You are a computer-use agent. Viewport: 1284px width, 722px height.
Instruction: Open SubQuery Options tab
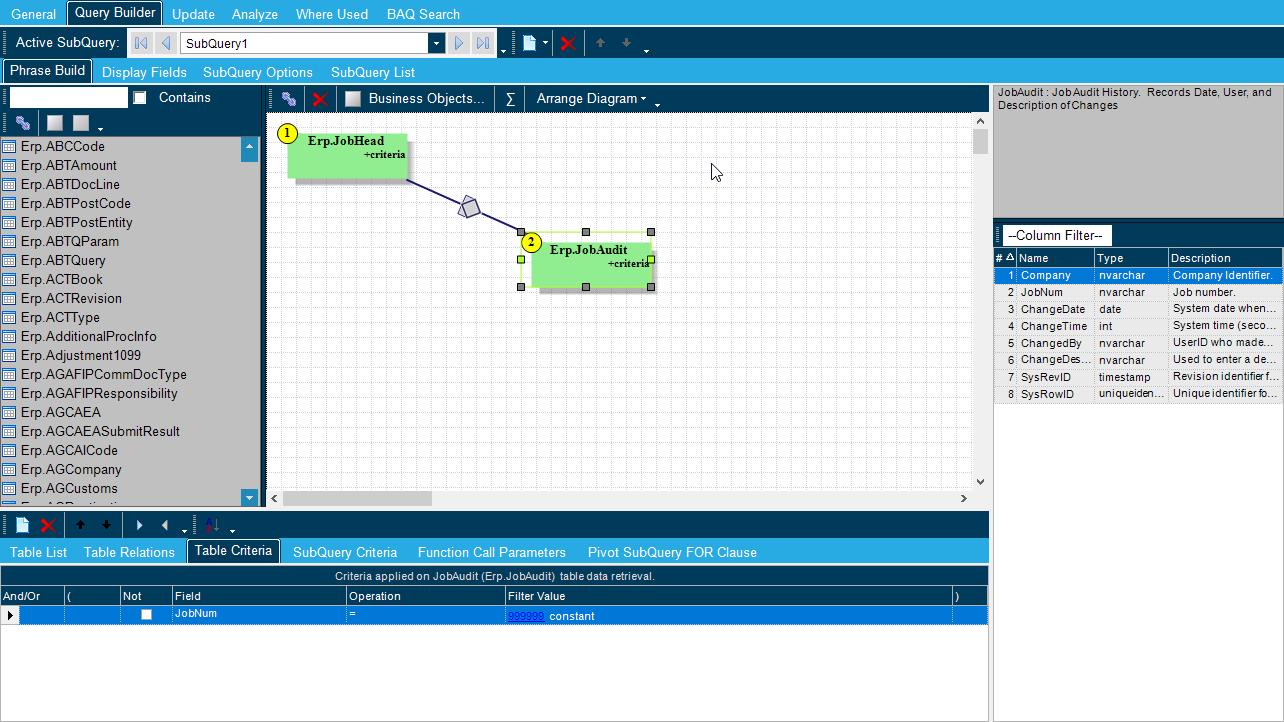pos(258,72)
